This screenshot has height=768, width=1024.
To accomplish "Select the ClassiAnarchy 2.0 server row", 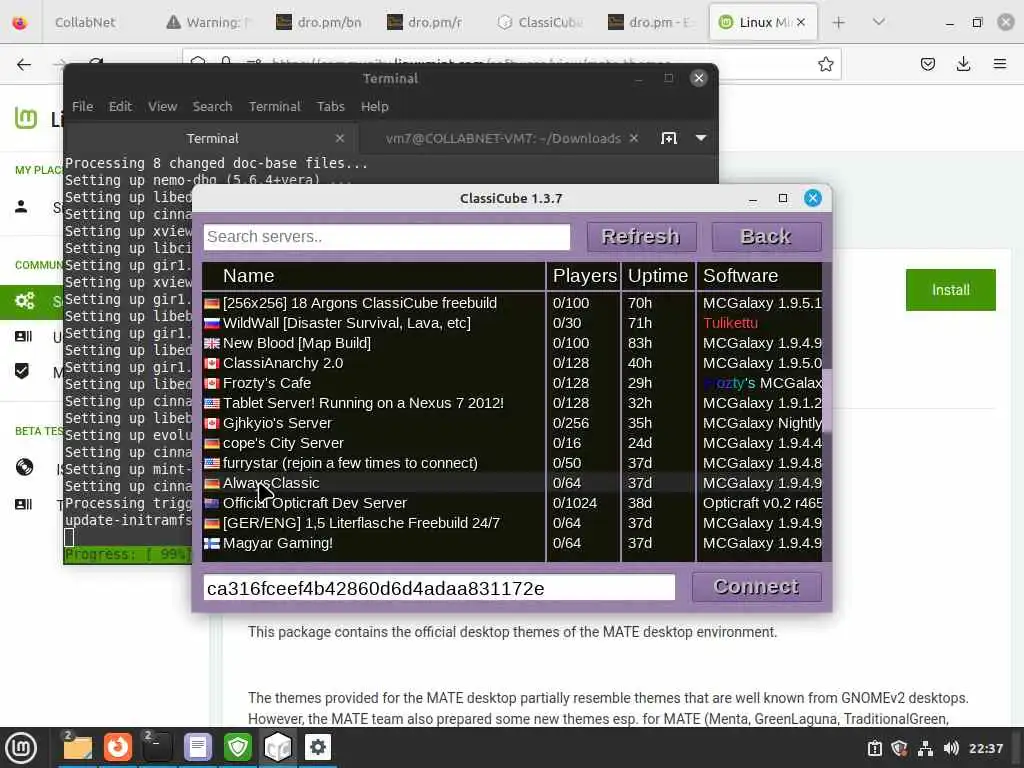I will coord(512,363).
